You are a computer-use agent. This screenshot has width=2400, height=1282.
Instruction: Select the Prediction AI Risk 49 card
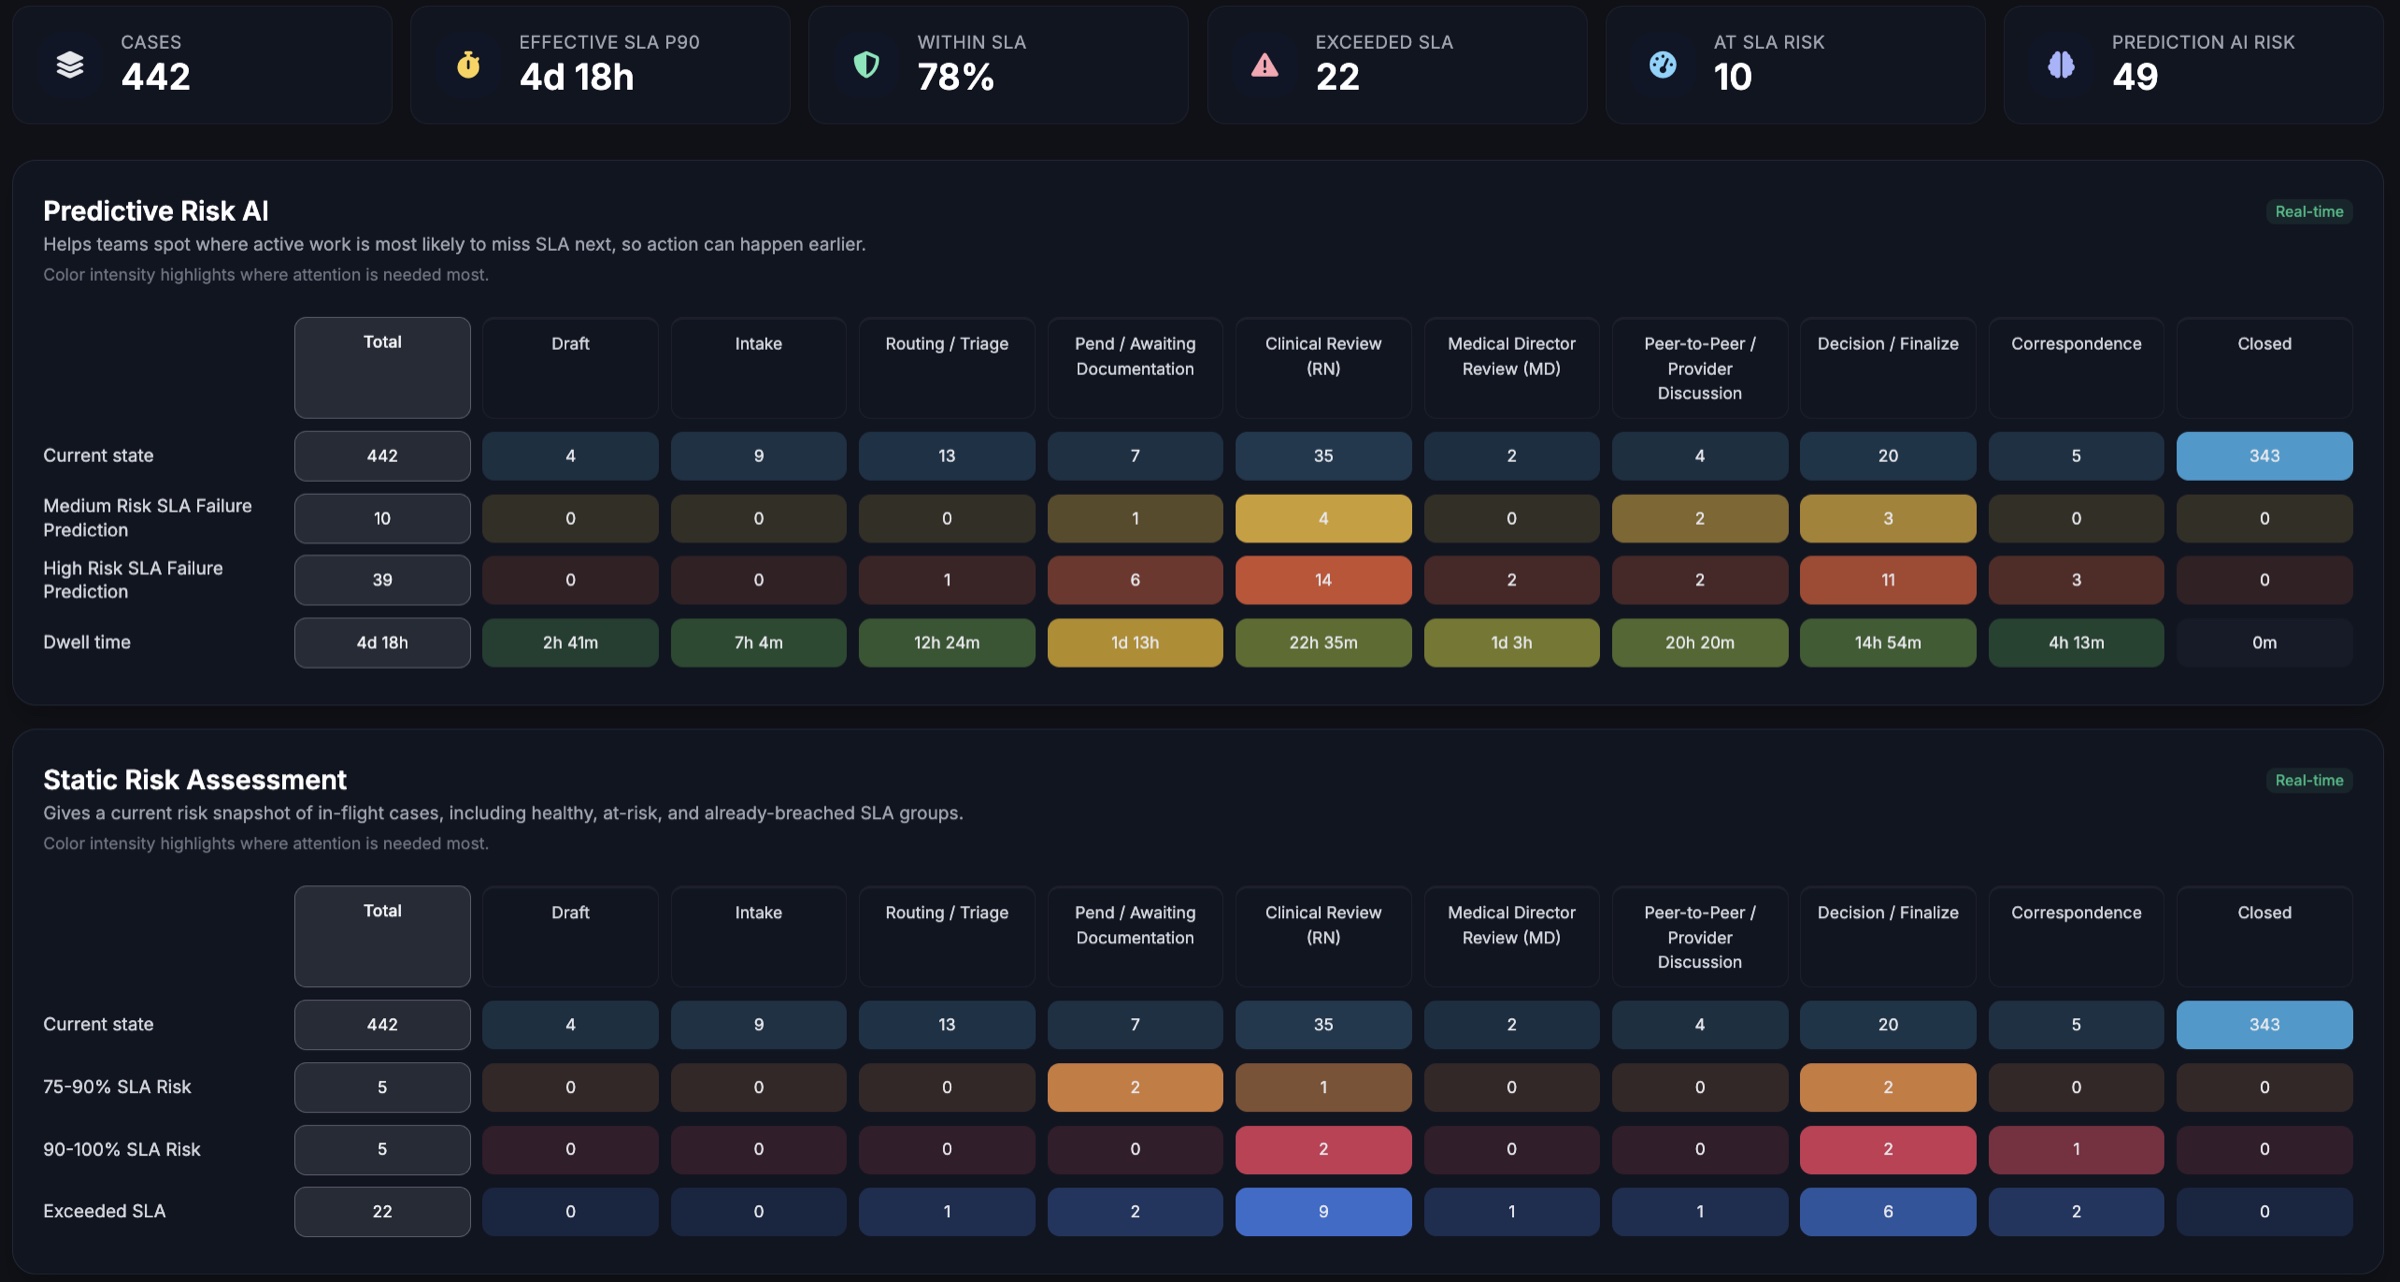point(2193,65)
